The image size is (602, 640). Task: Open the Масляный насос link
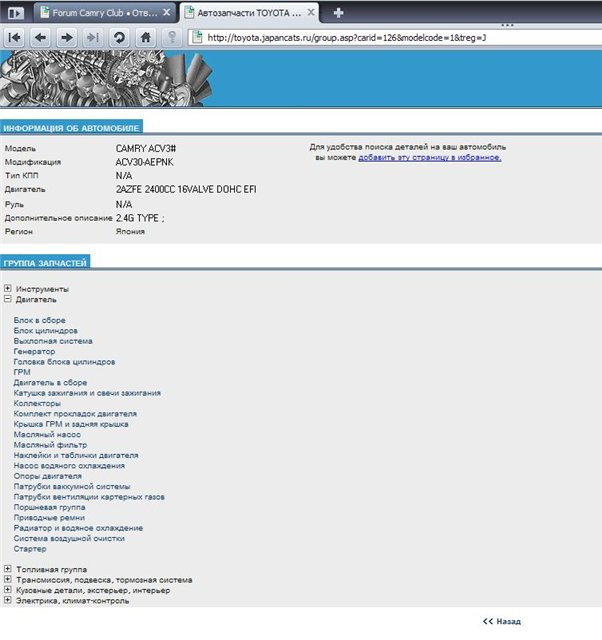click(47, 435)
